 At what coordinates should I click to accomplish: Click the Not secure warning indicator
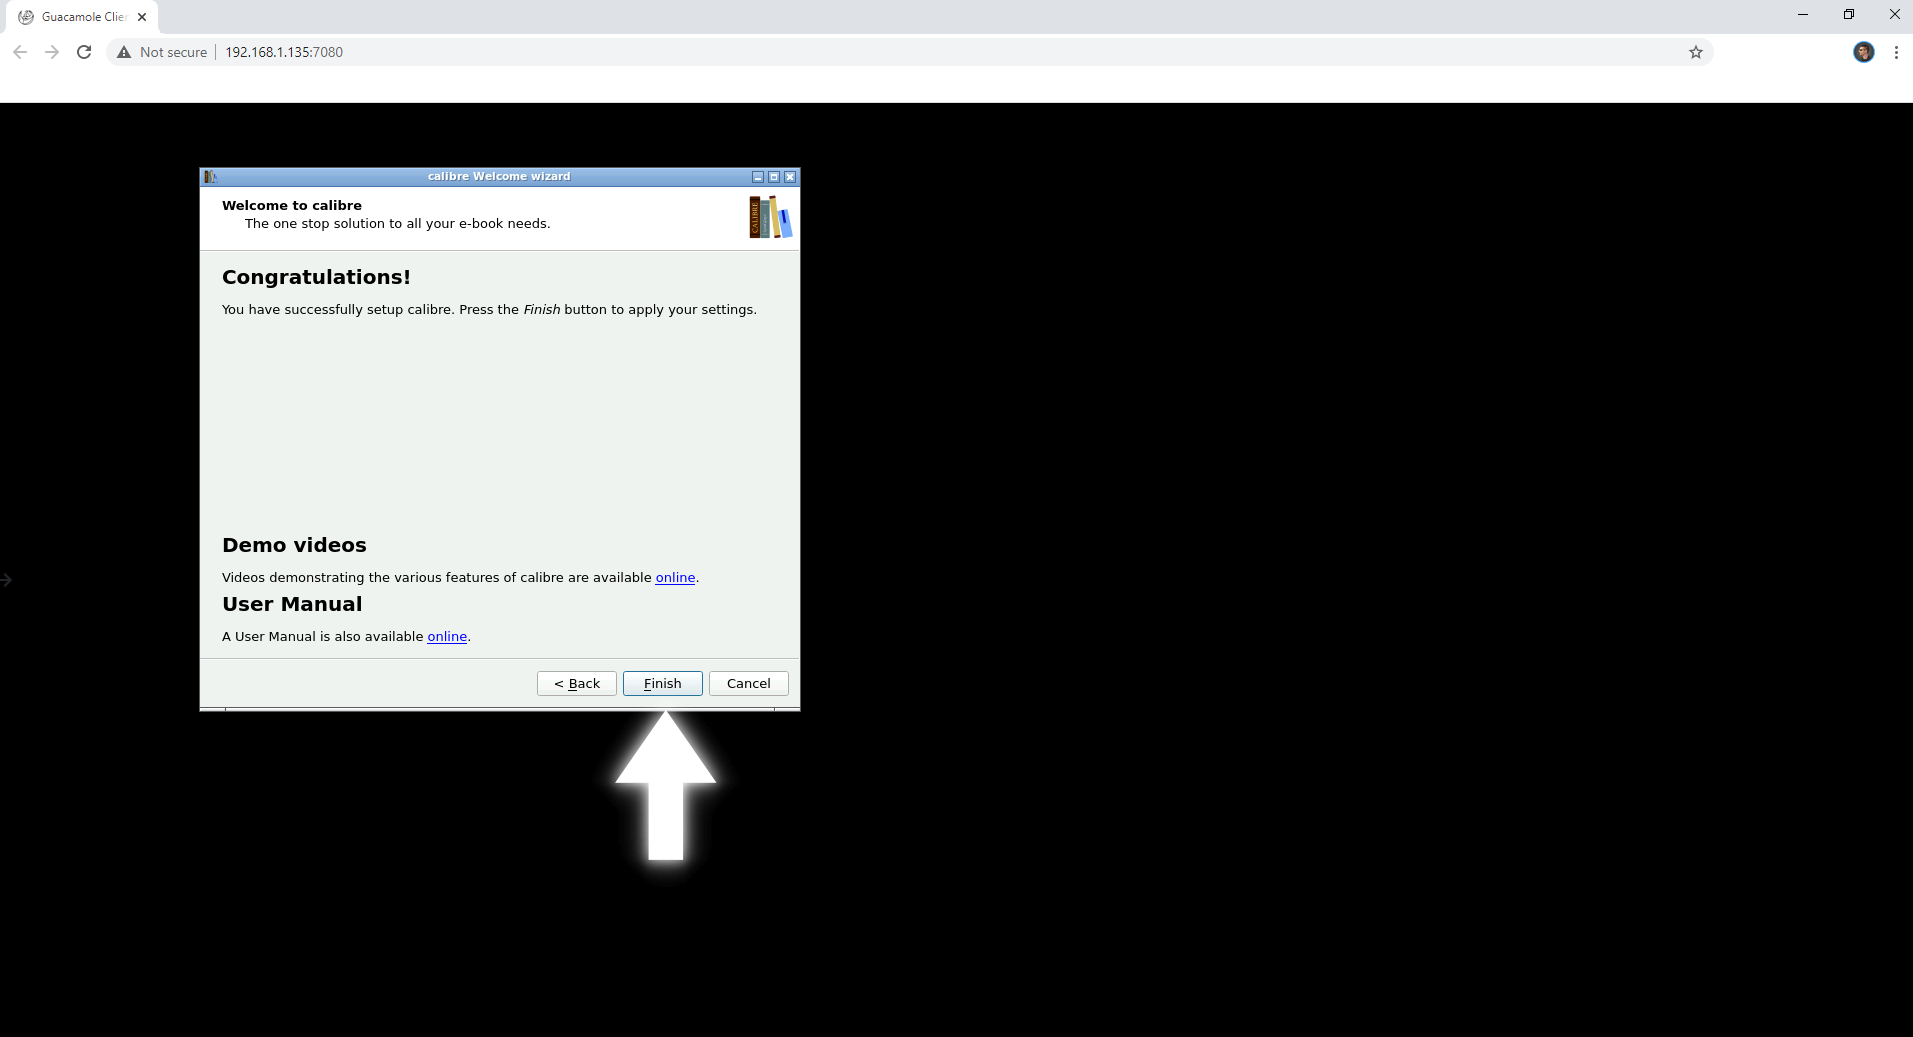(162, 52)
